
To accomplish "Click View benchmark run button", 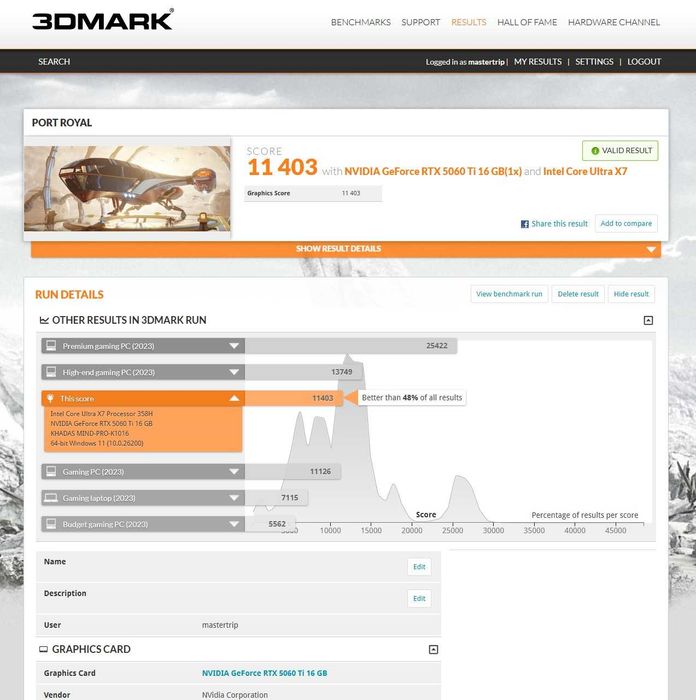I will click(509, 294).
